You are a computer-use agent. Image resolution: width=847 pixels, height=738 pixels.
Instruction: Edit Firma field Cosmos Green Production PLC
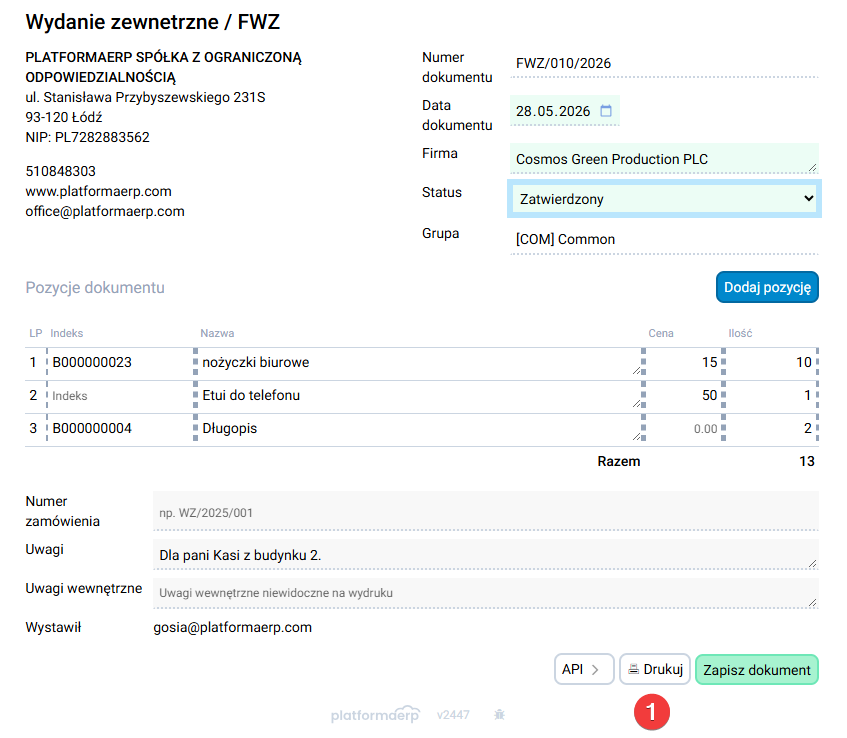[664, 159]
